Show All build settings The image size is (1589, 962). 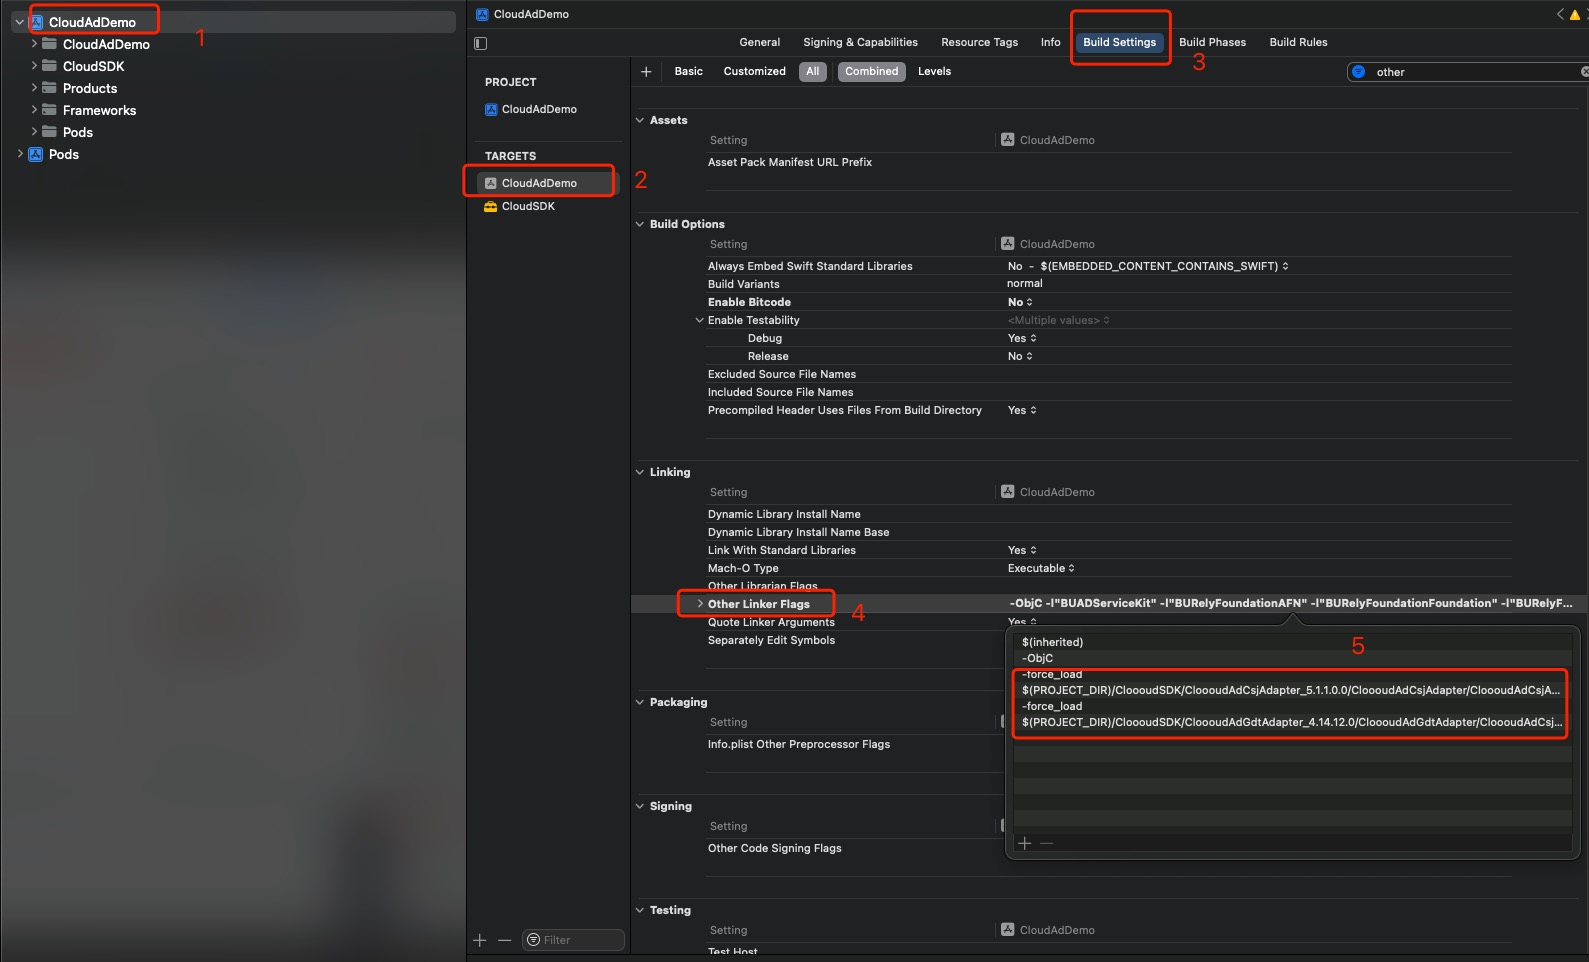click(x=812, y=71)
